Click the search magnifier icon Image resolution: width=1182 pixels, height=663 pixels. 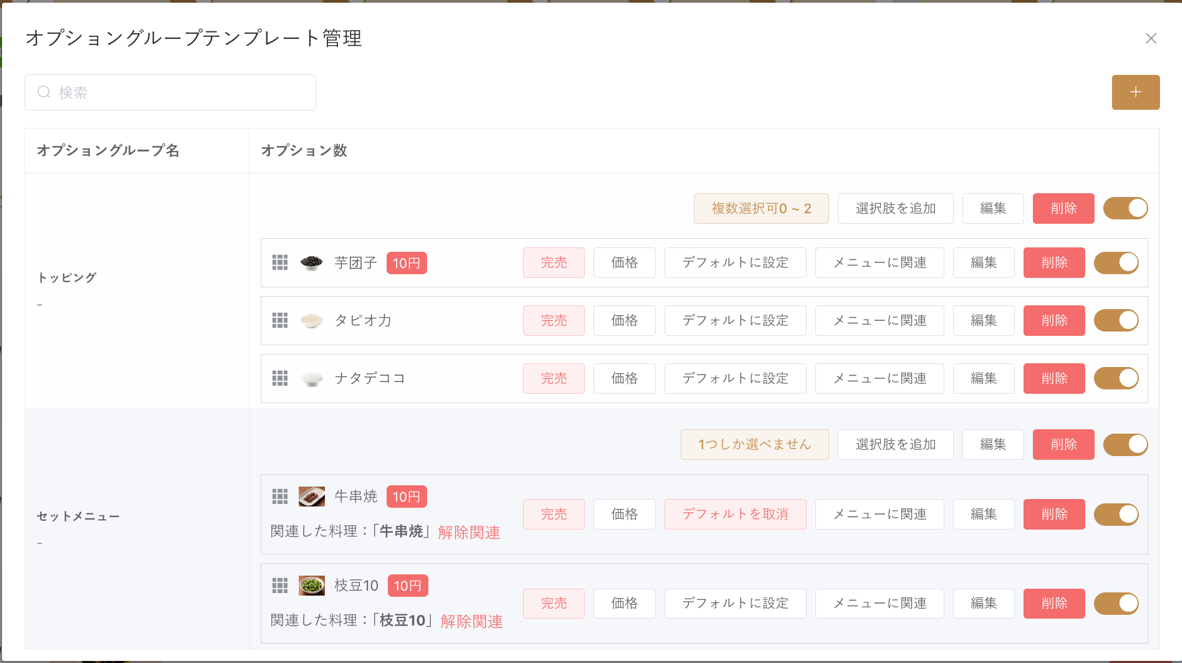(42, 92)
